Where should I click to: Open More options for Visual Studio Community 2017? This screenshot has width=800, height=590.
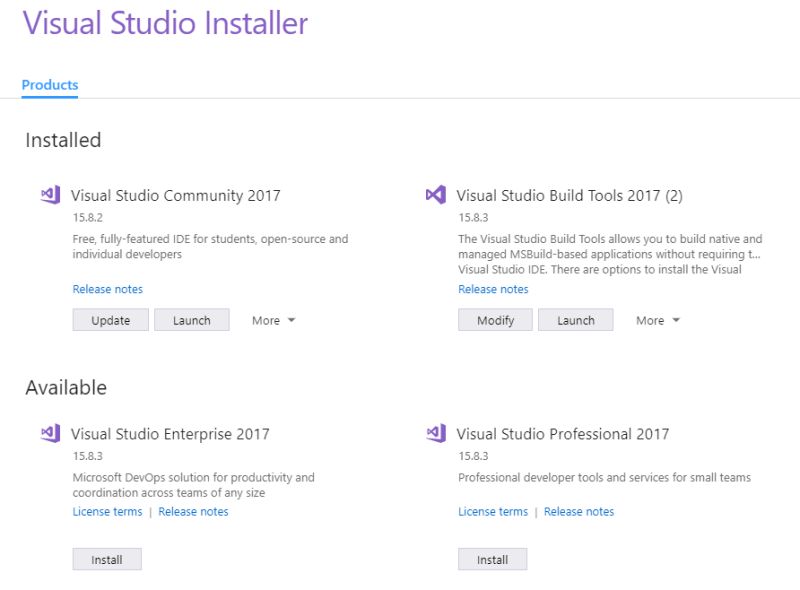266,320
